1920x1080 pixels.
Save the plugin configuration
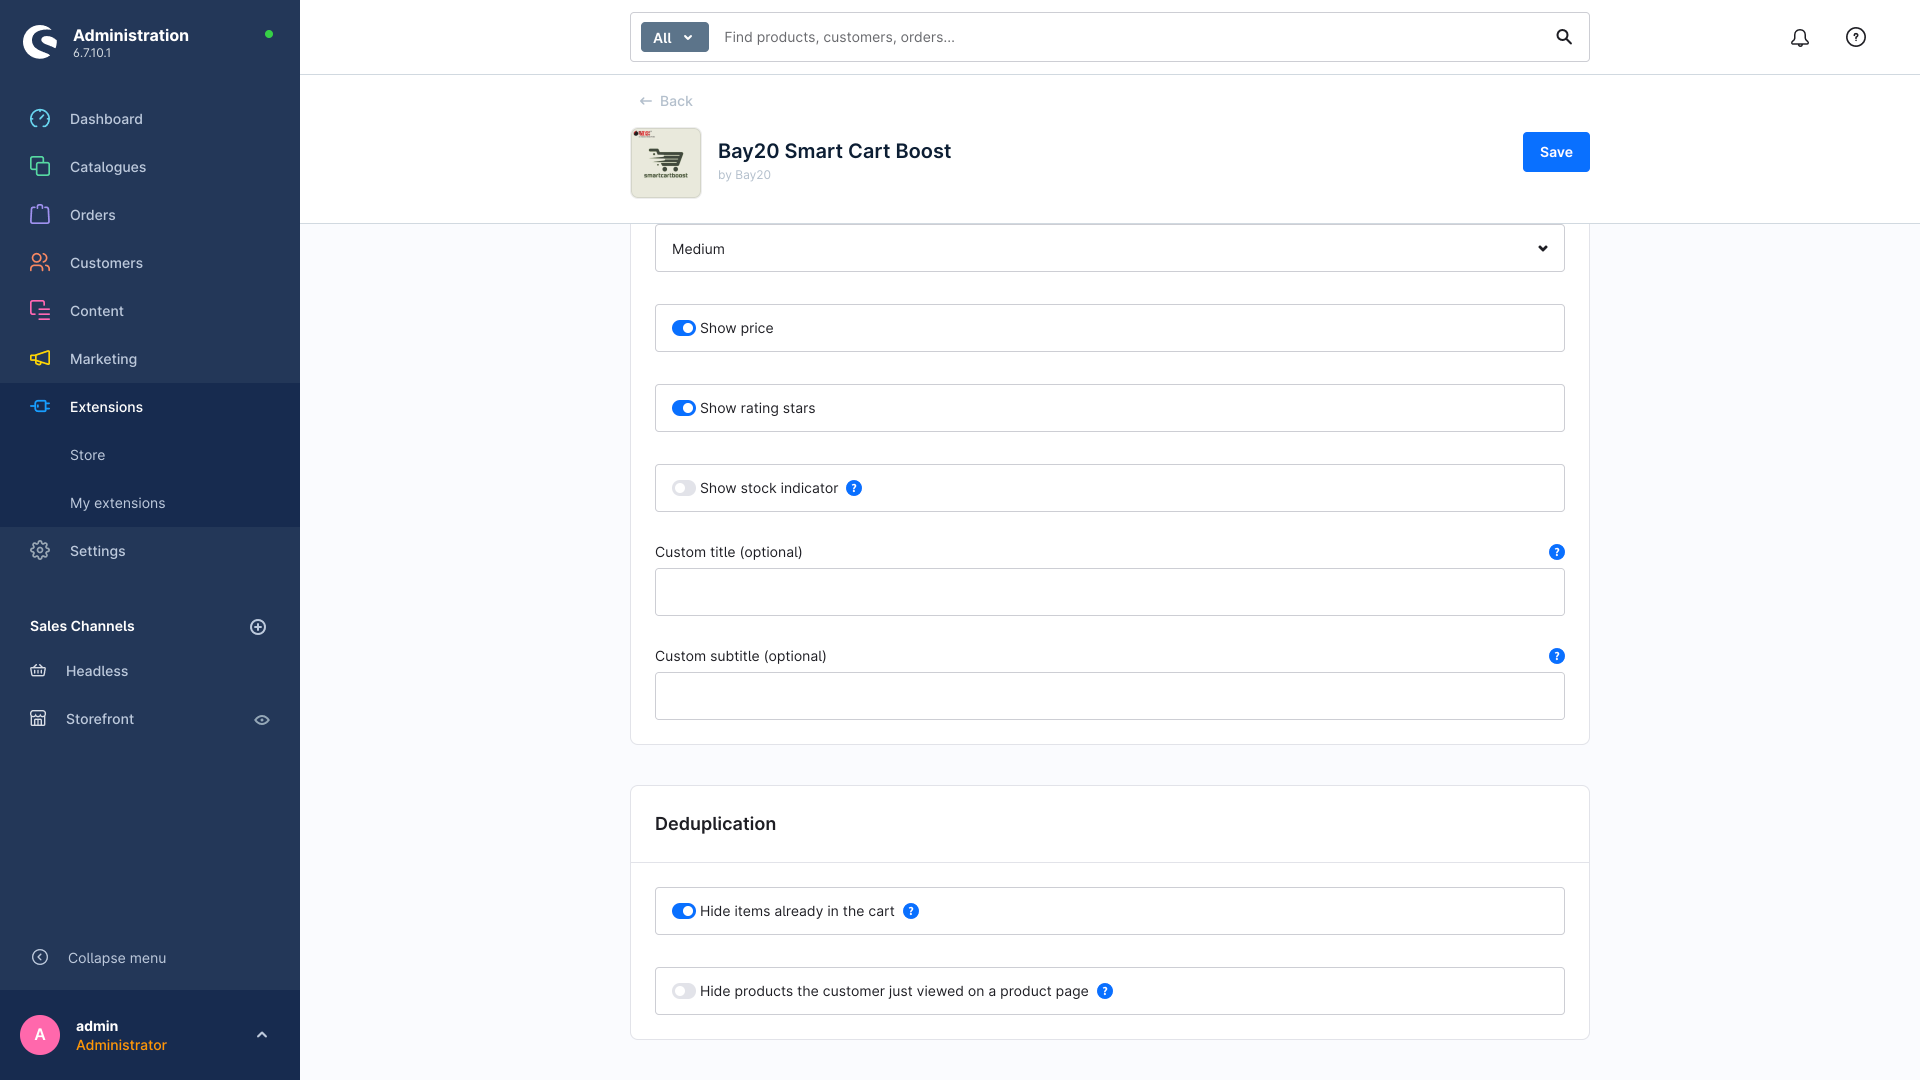pos(1556,152)
